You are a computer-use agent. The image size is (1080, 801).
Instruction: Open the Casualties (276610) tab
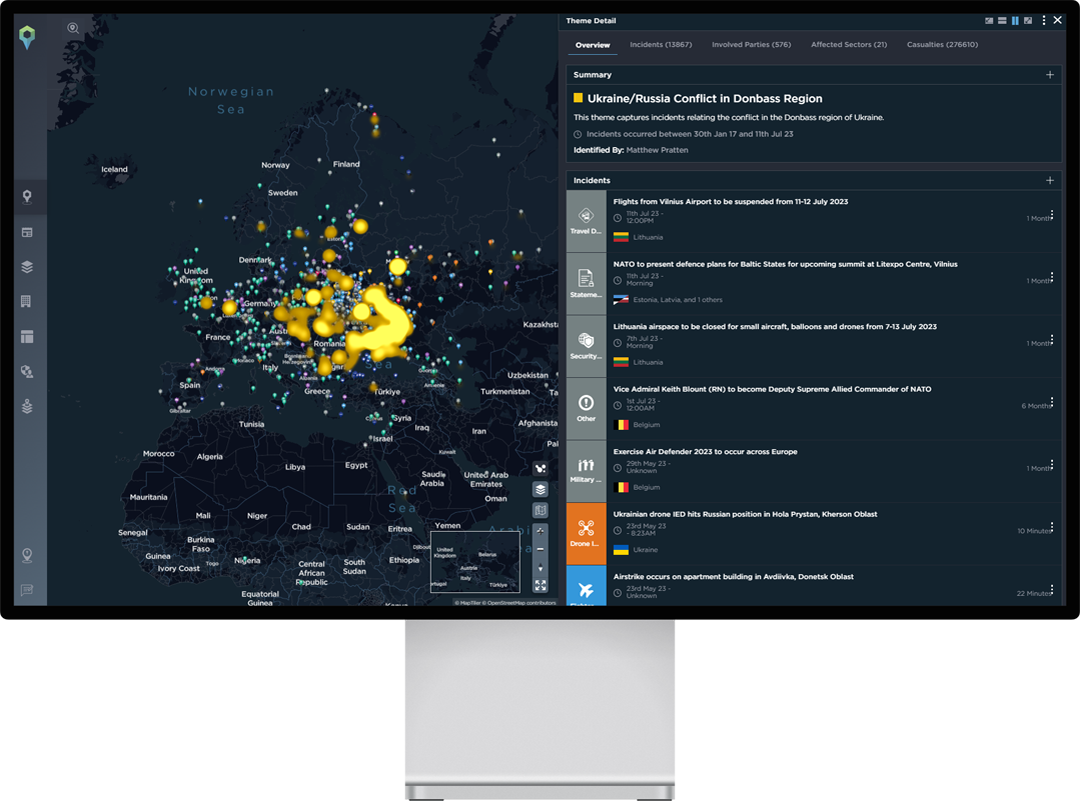[x=942, y=45]
